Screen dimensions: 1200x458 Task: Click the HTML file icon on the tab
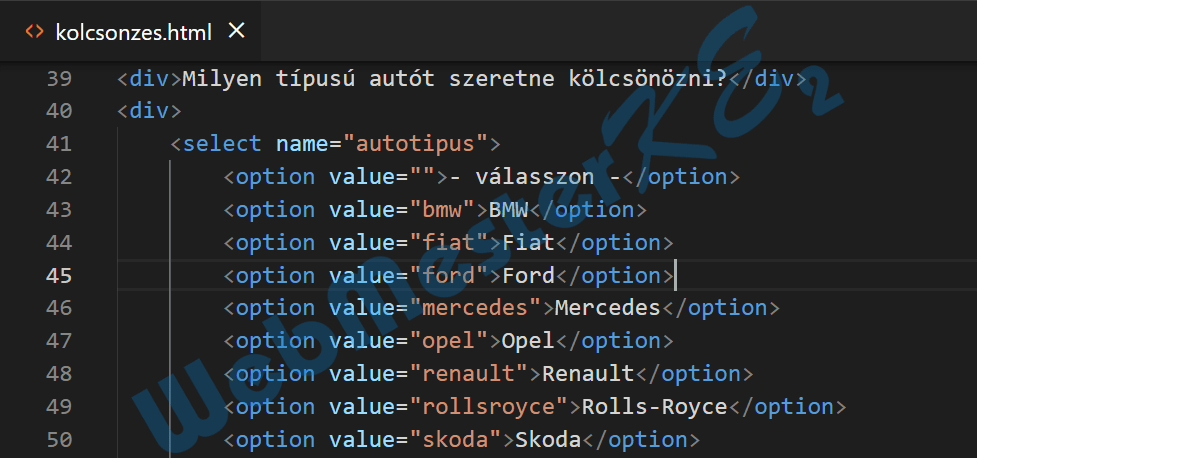tap(35, 32)
